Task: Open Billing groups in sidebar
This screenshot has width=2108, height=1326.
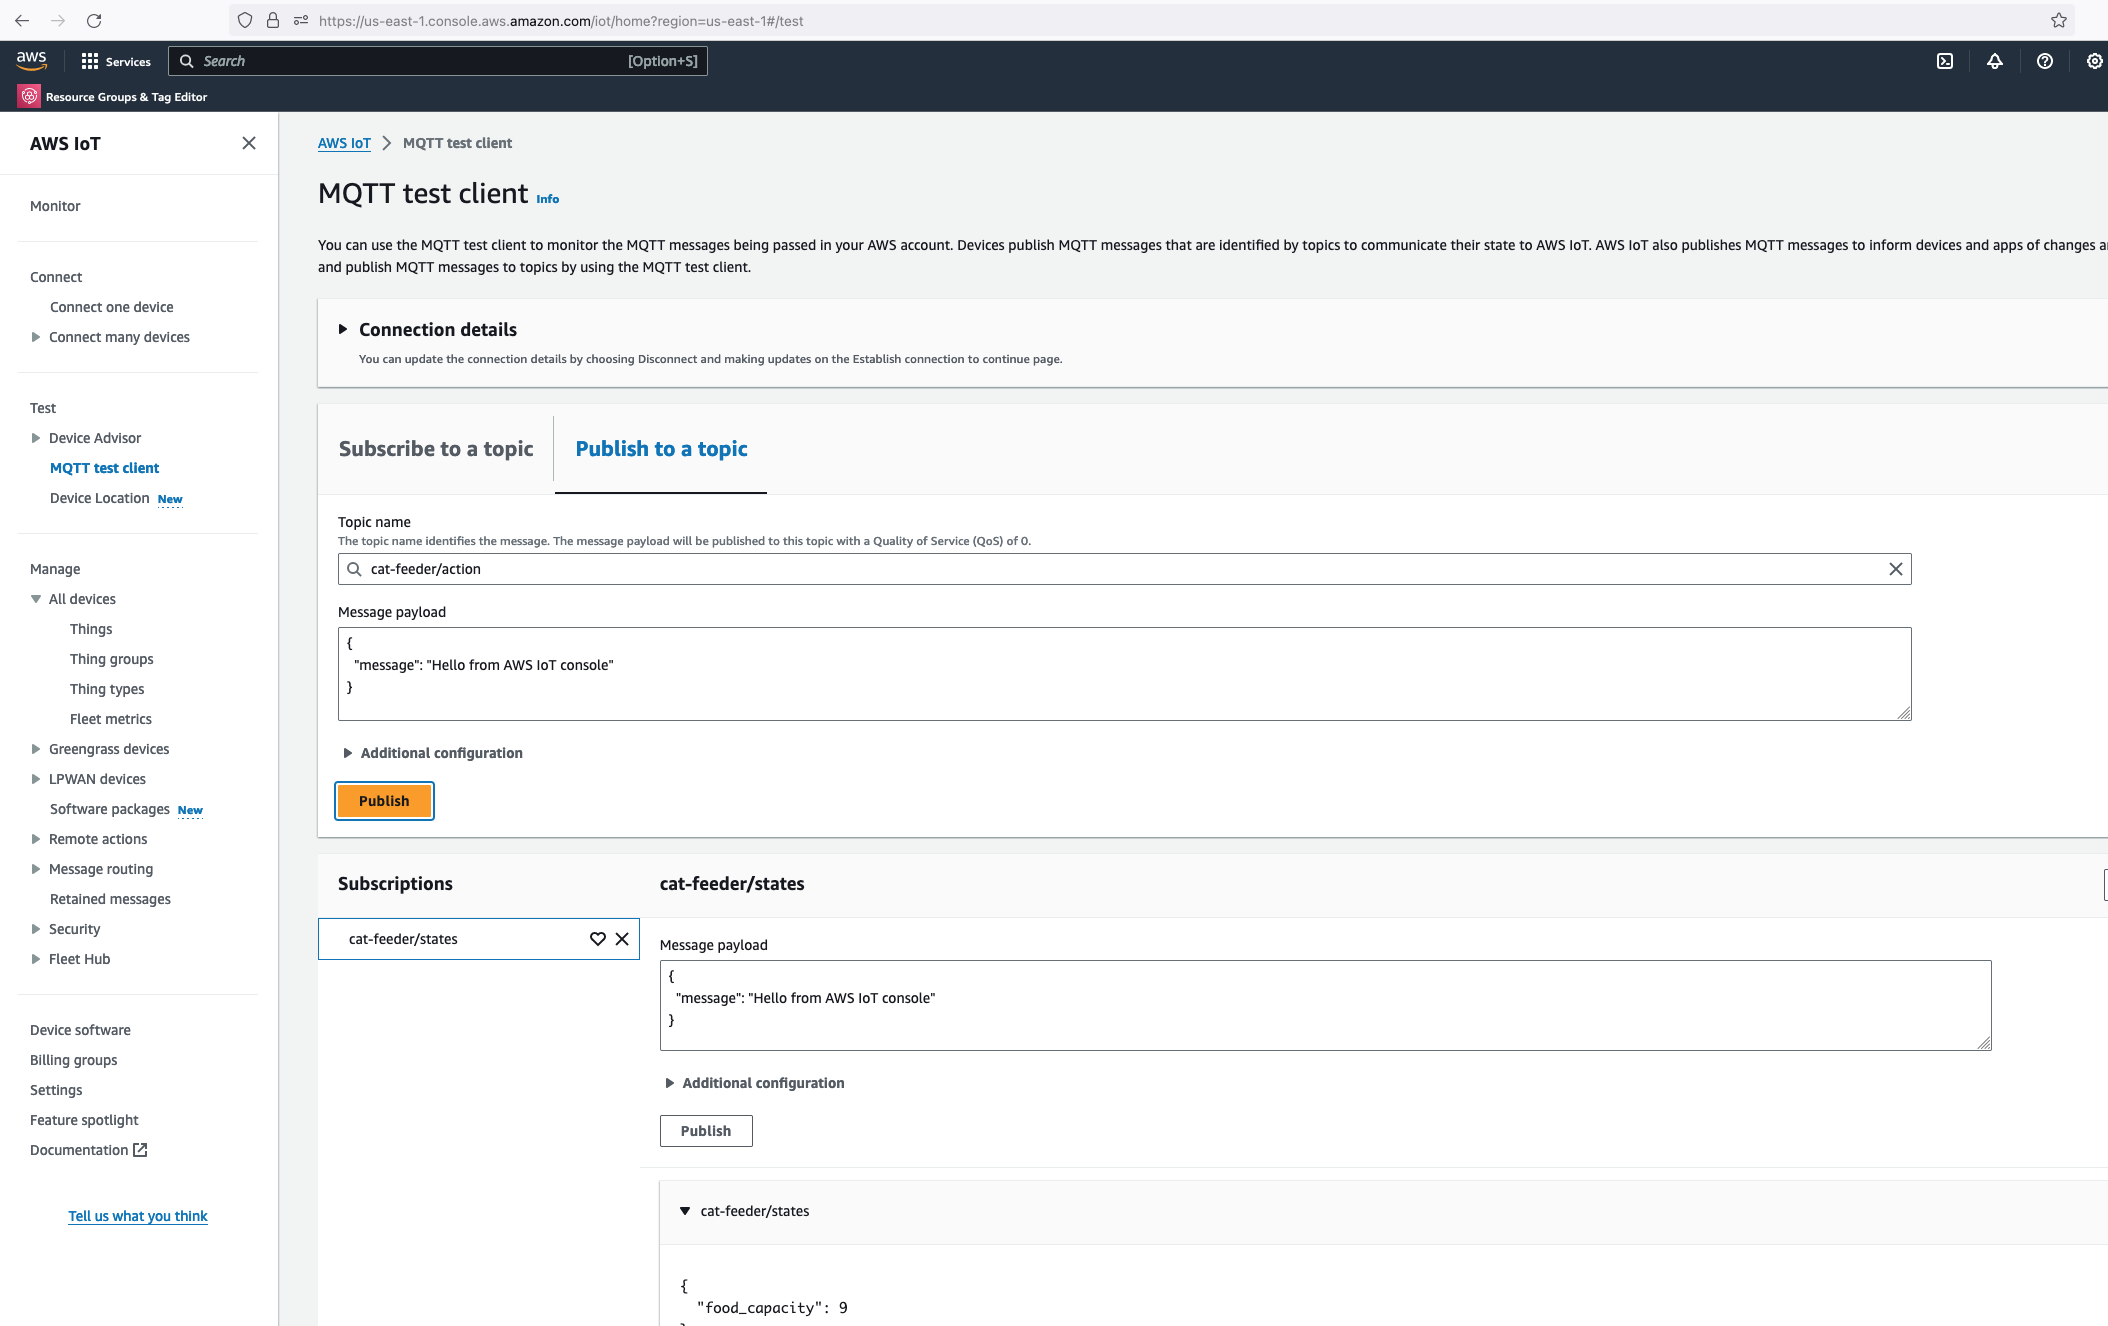Action: point(74,1060)
